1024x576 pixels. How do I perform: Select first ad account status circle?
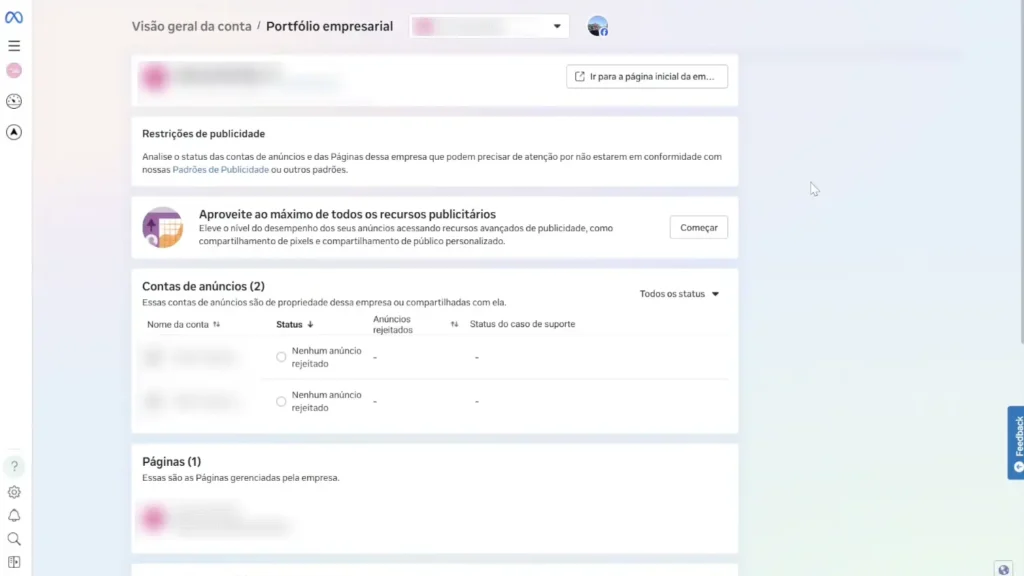click(281, 357)
